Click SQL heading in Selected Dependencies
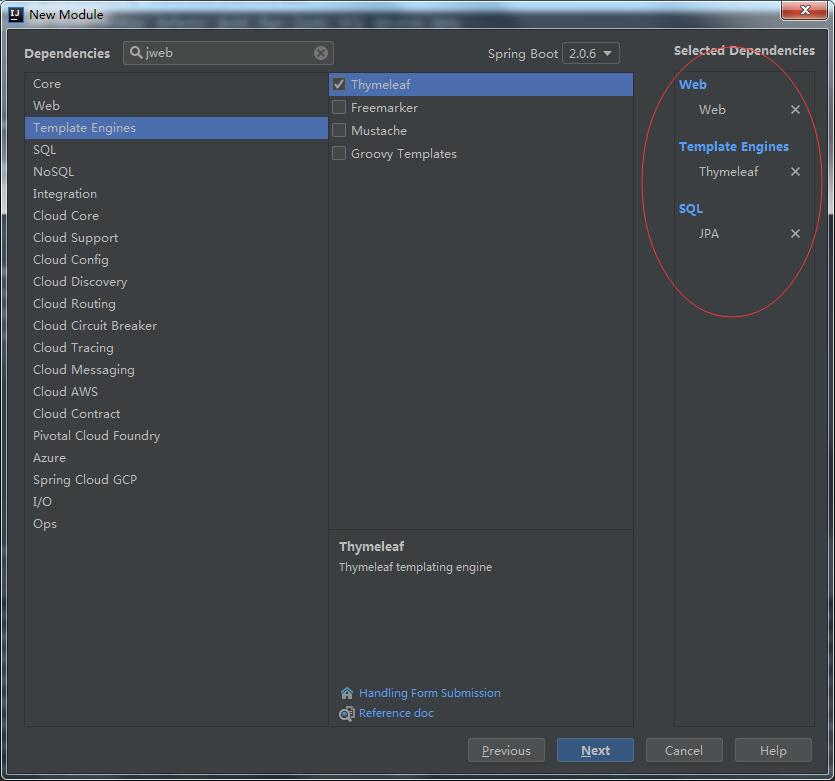The image size is (835, 781). click(x=691, y=209)
